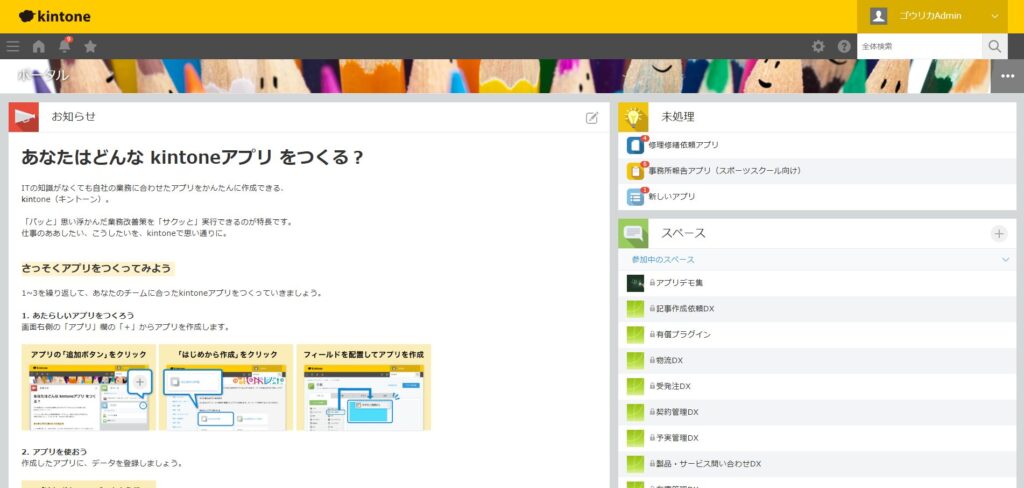1024x488 pixels.
Task: Click the 製品・サービス問い合わせDX green icon
Action: tap(635, 464)
